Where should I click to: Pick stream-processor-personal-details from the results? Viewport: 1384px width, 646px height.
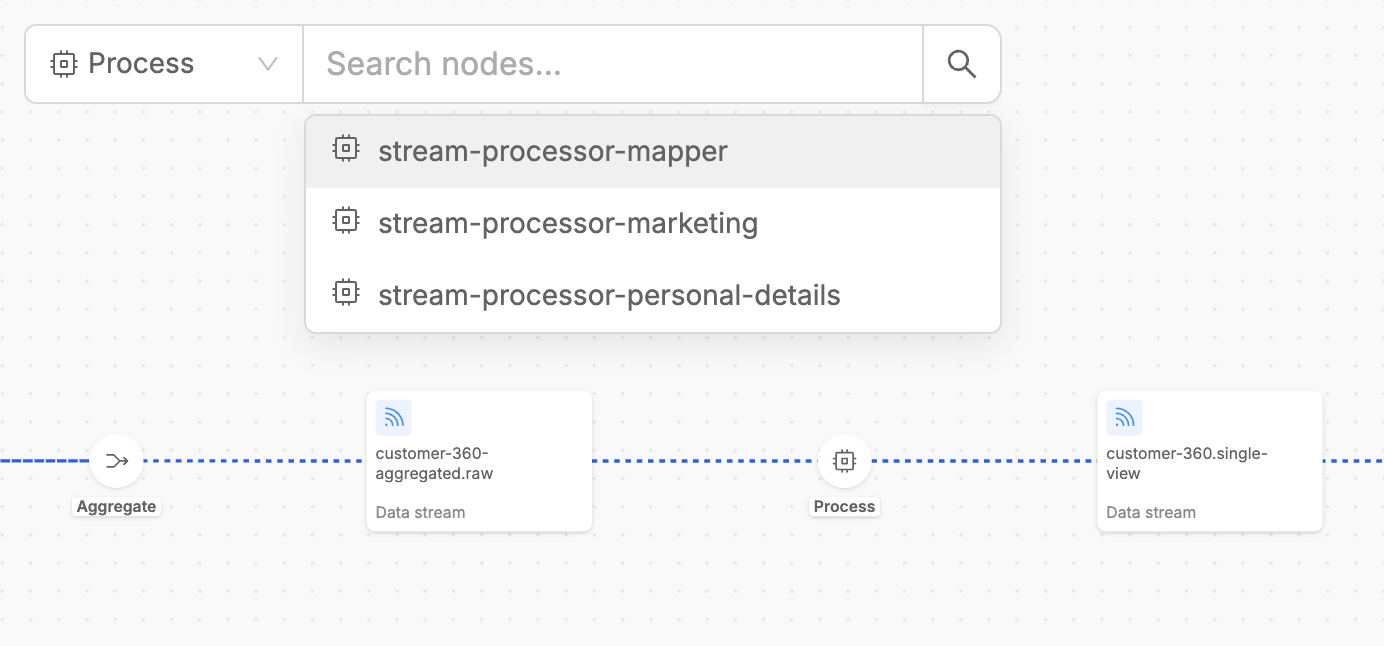point(608,295)
